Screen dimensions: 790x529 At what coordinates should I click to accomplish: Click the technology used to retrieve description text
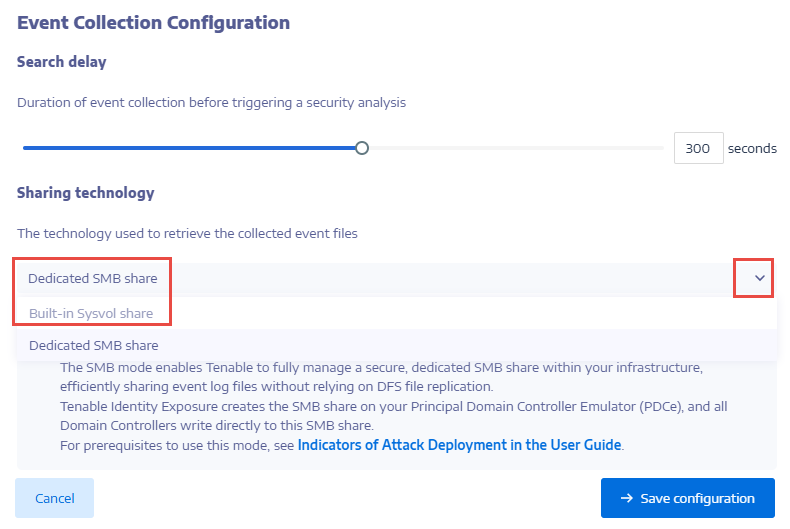187,233
